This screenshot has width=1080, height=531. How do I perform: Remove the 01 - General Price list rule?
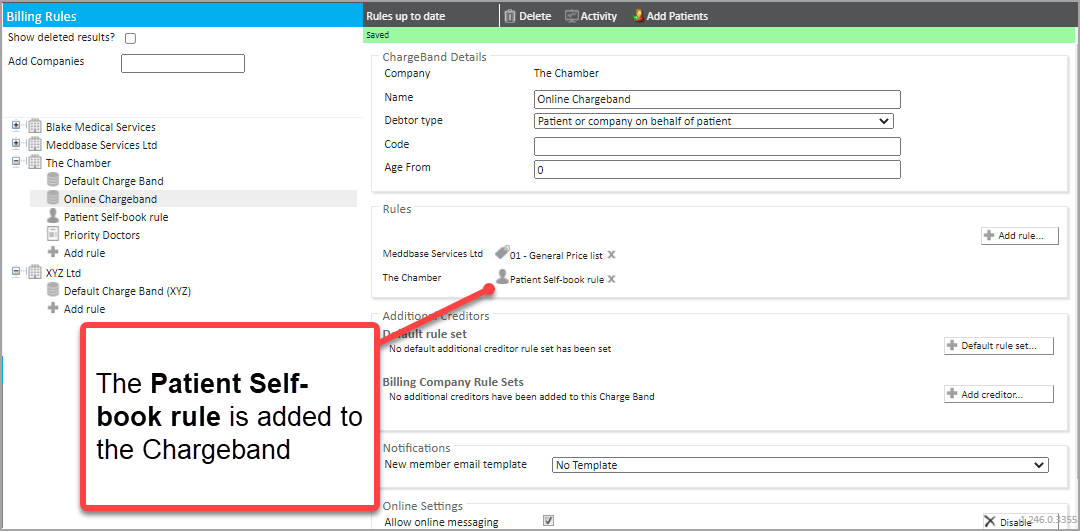[612, 255]
